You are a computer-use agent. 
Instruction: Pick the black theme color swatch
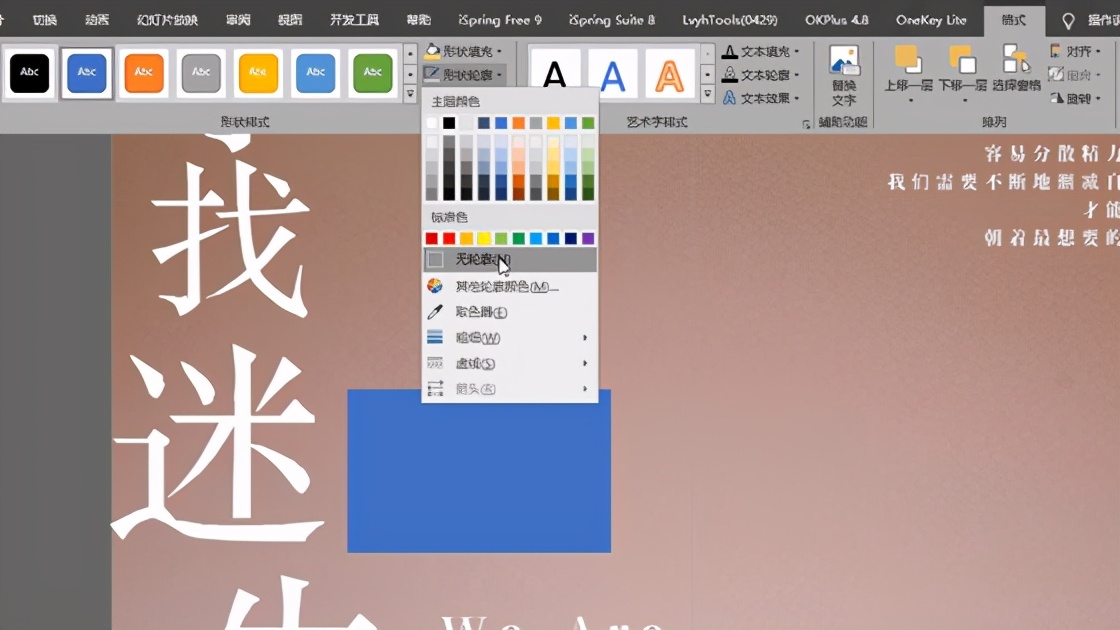[x=449, y=123]
